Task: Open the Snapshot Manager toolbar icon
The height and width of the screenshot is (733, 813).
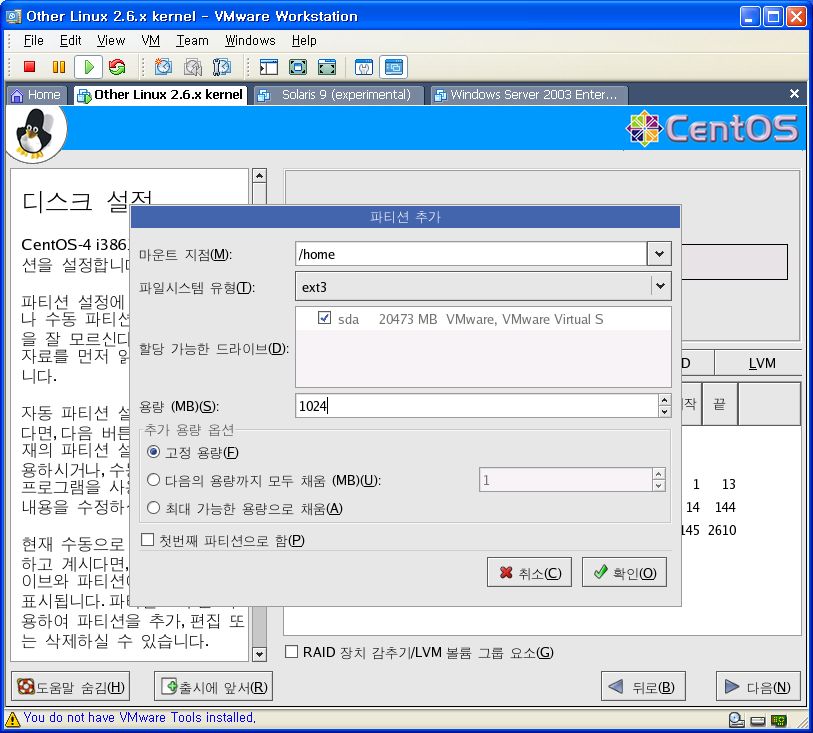Action: (x=222, y=67)
